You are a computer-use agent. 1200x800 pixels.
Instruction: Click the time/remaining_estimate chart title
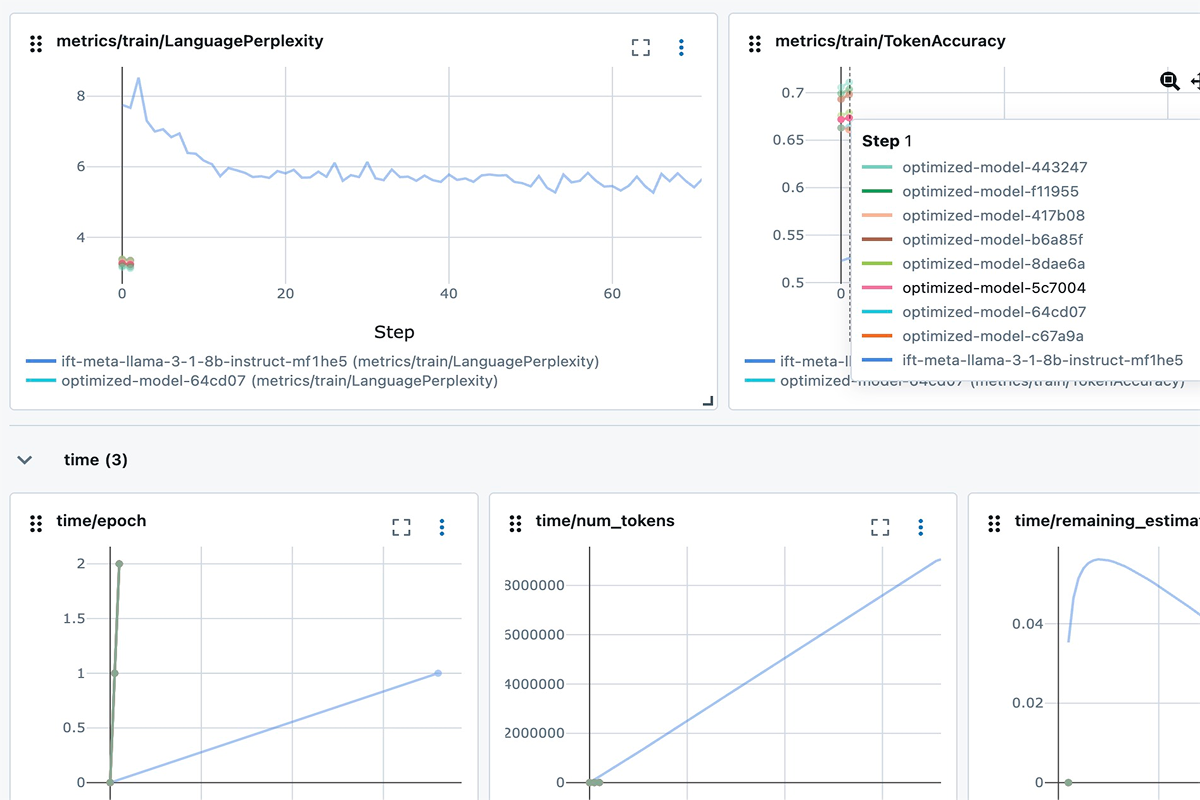(1107, 521)
